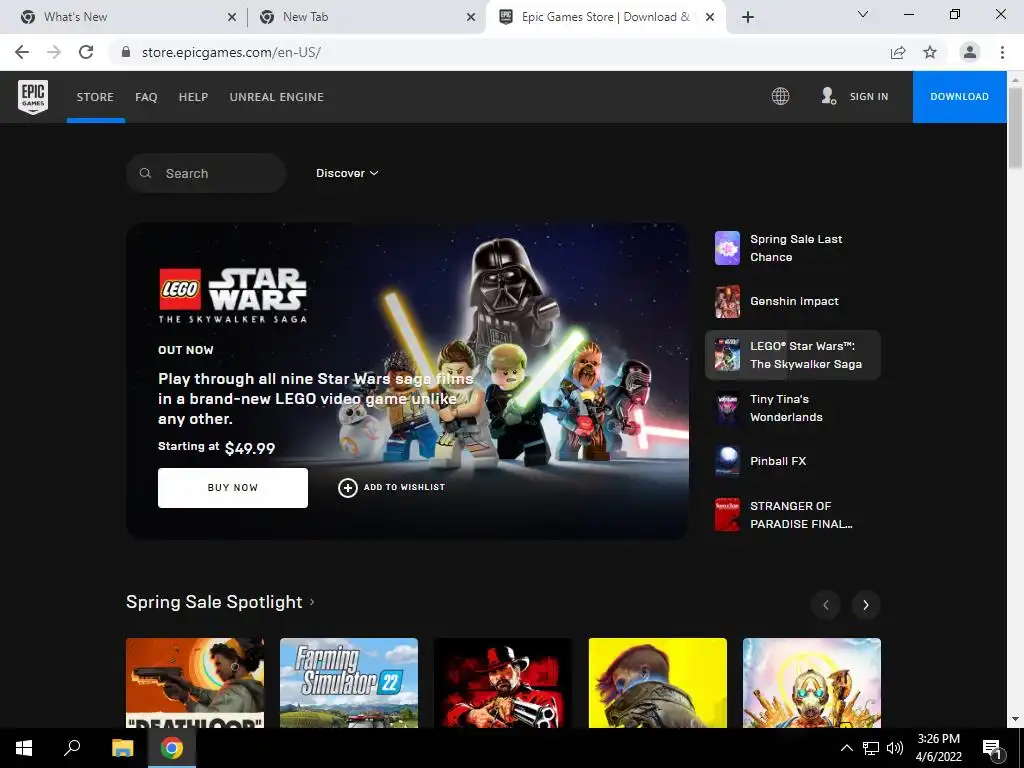This screenshot has height=768, width=1024.
Task: Click the user avatar icon beside Sign In
Action: (828, 96)
